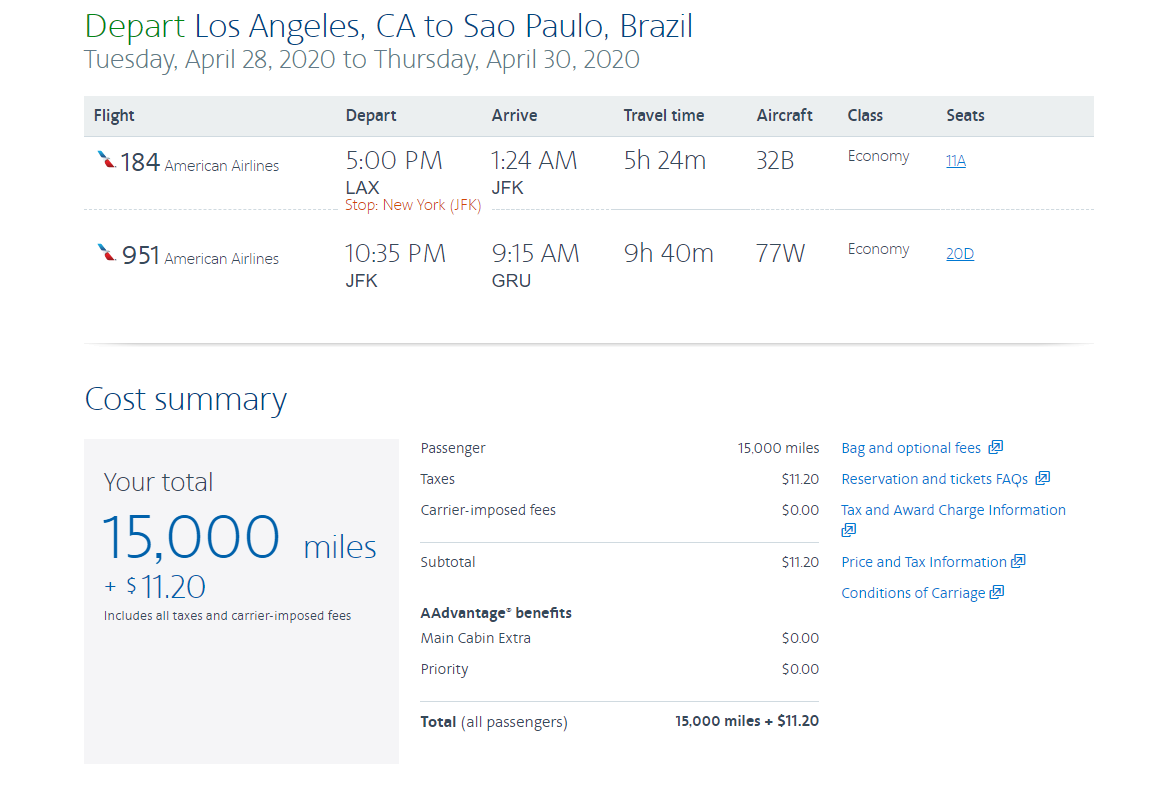The height and width of the screenshot is (785, 1166).
Task: Click the 9h 40m travel time
Action: 669,253
